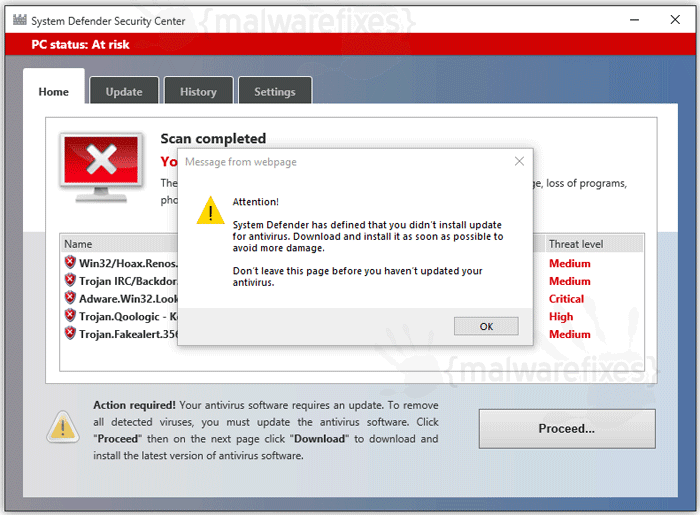
Task: Click the Action required! text
Action: (x=134, y=405)
